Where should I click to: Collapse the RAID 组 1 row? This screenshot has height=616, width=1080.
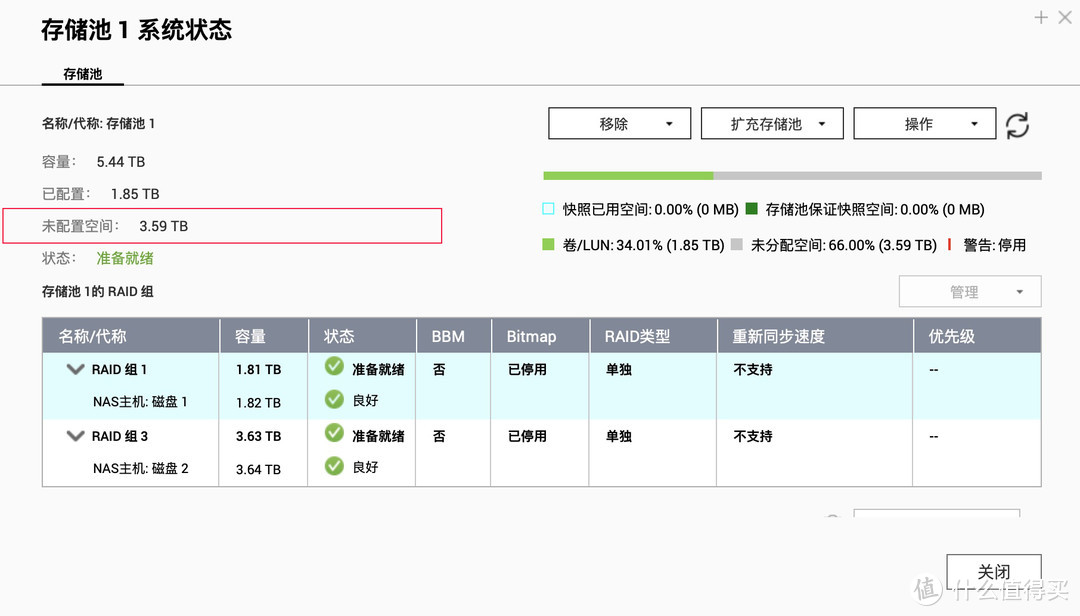(x=75, y=368)
